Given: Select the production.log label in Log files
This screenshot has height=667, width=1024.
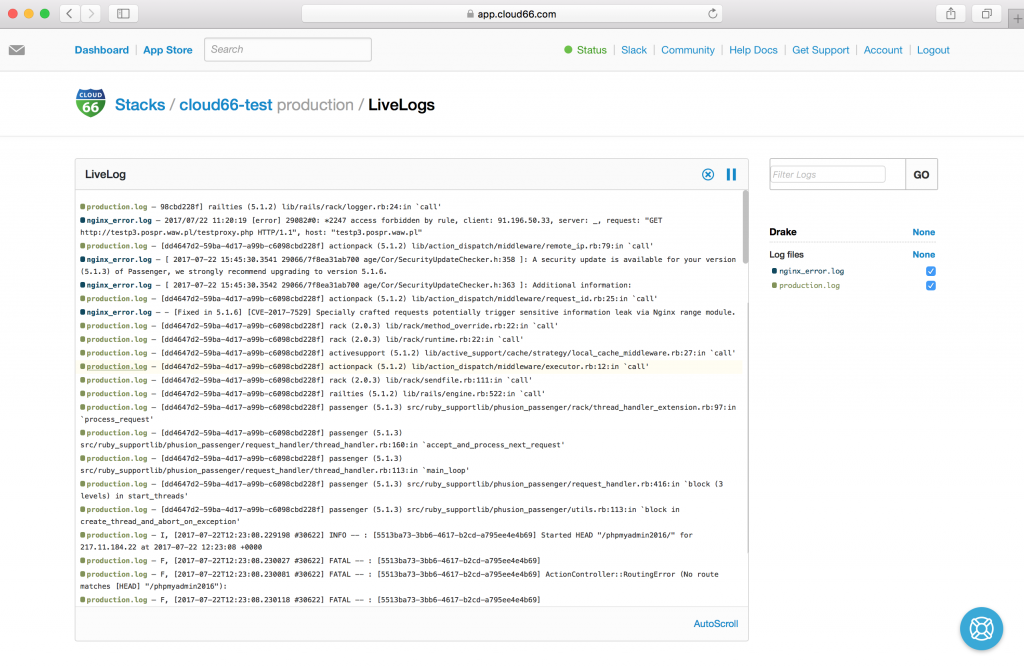Looking at the screenshot, I should [809, 285].
